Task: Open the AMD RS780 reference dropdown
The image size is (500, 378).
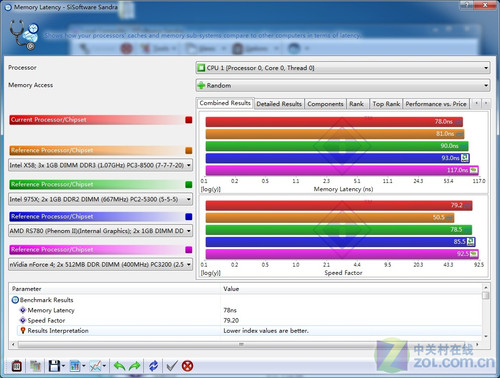Action: 100,231
